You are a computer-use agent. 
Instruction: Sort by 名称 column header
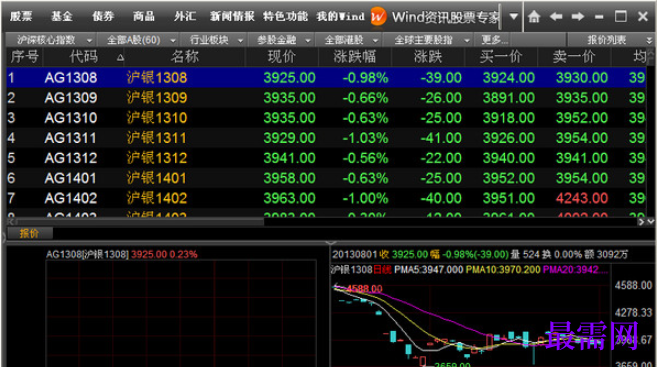point(184,57)
